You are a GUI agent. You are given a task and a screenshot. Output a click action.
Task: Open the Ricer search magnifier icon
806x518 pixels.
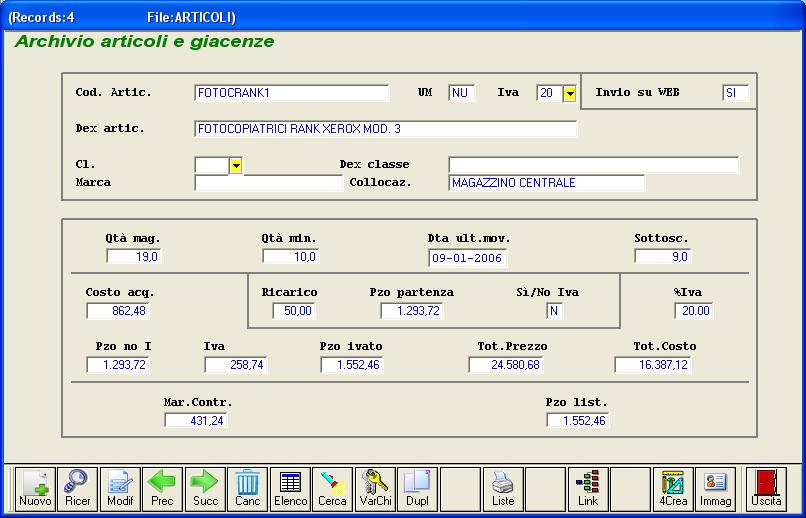tap(78, 489)
